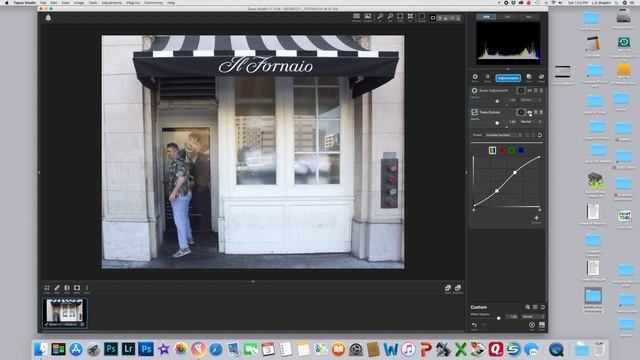The width and height of the screenshot is (640, 360).
Task: Open the File menu
Action: point(43,2)
